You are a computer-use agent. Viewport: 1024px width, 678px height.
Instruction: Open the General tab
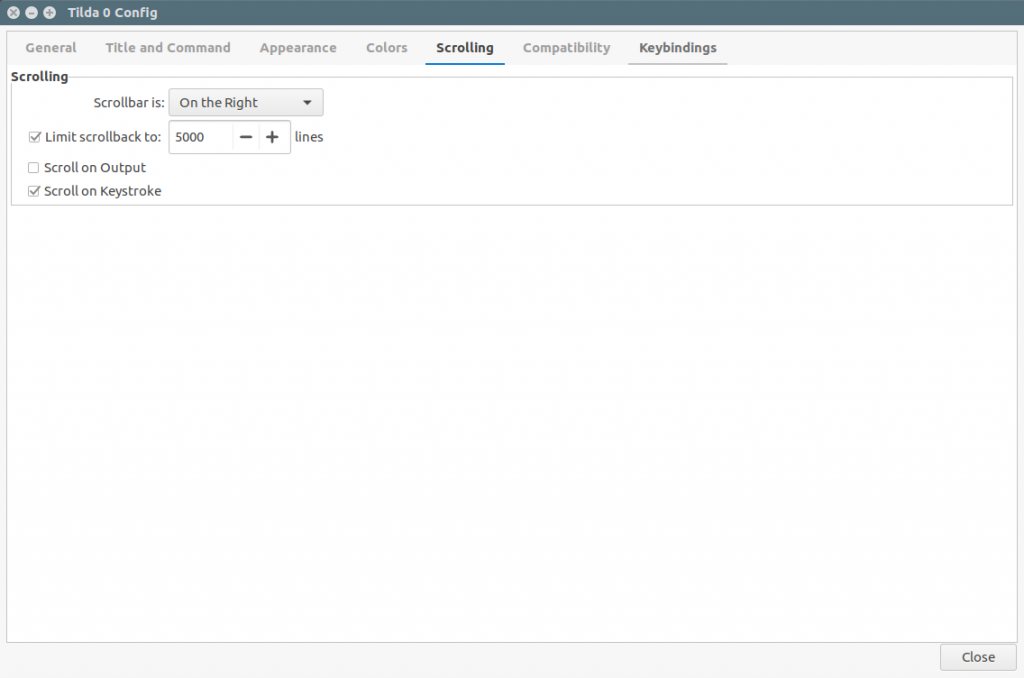(x=50, y=47)
